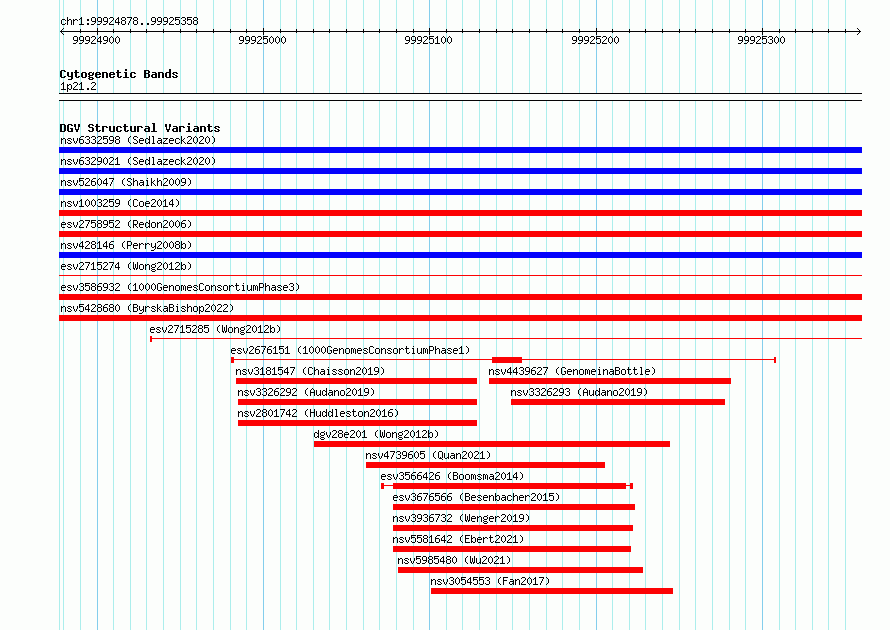This screenshot has height=630, width=890.
Task: Click the ruler's right arrowhead
Action: point(859,31)
